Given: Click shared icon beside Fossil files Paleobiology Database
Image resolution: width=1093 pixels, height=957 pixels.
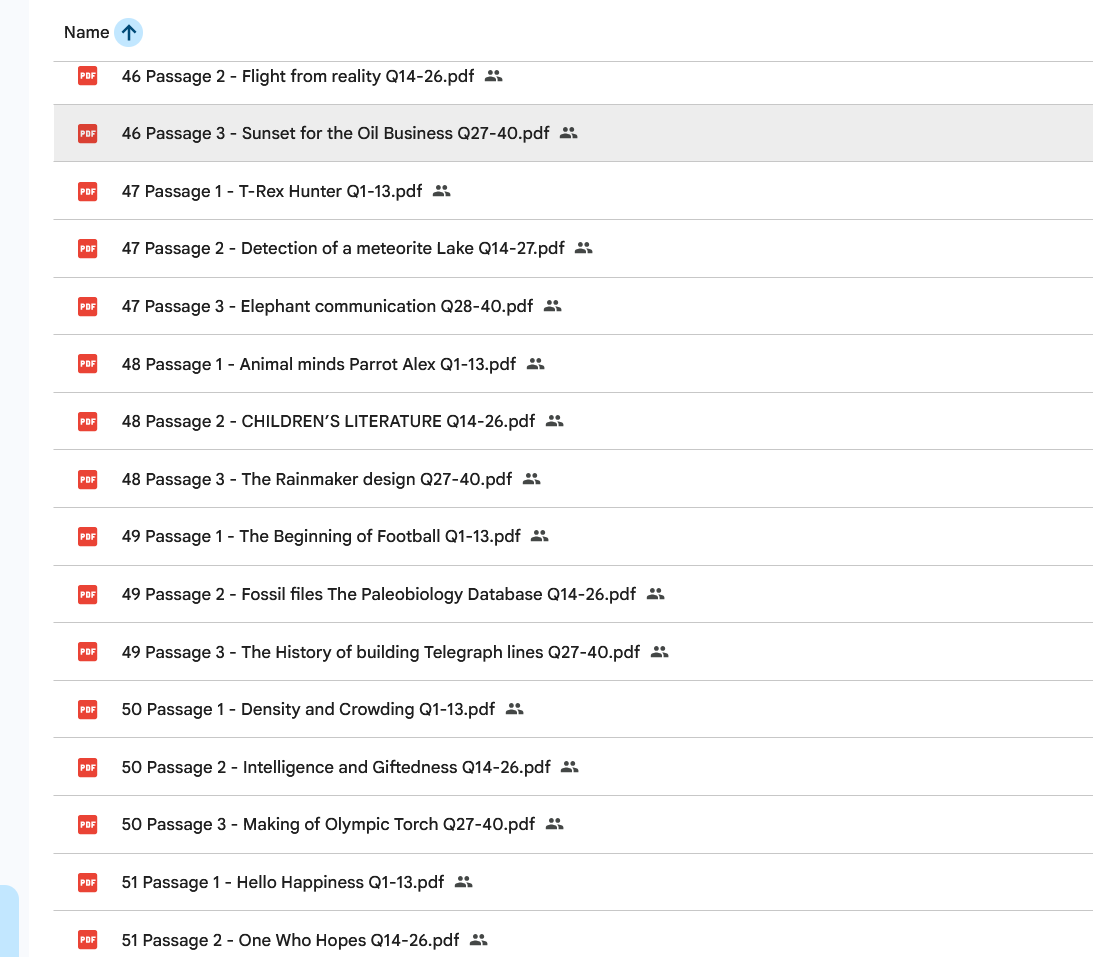Looking at the screenshot, I should pyautogui.click(x=655, y=594).
